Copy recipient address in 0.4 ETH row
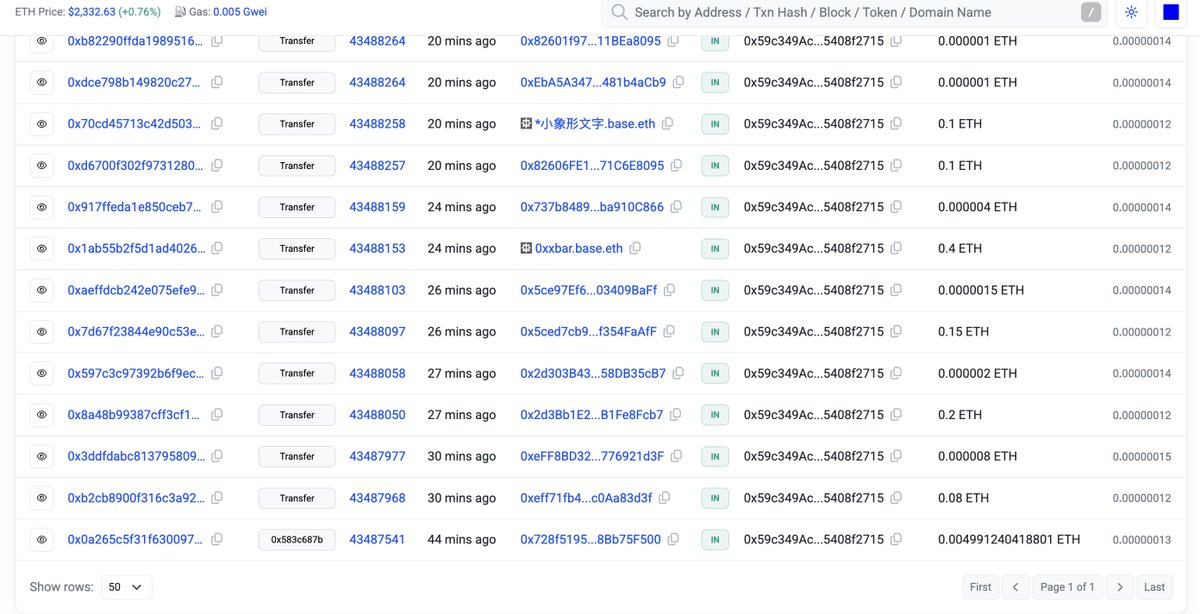 point(896,248)
